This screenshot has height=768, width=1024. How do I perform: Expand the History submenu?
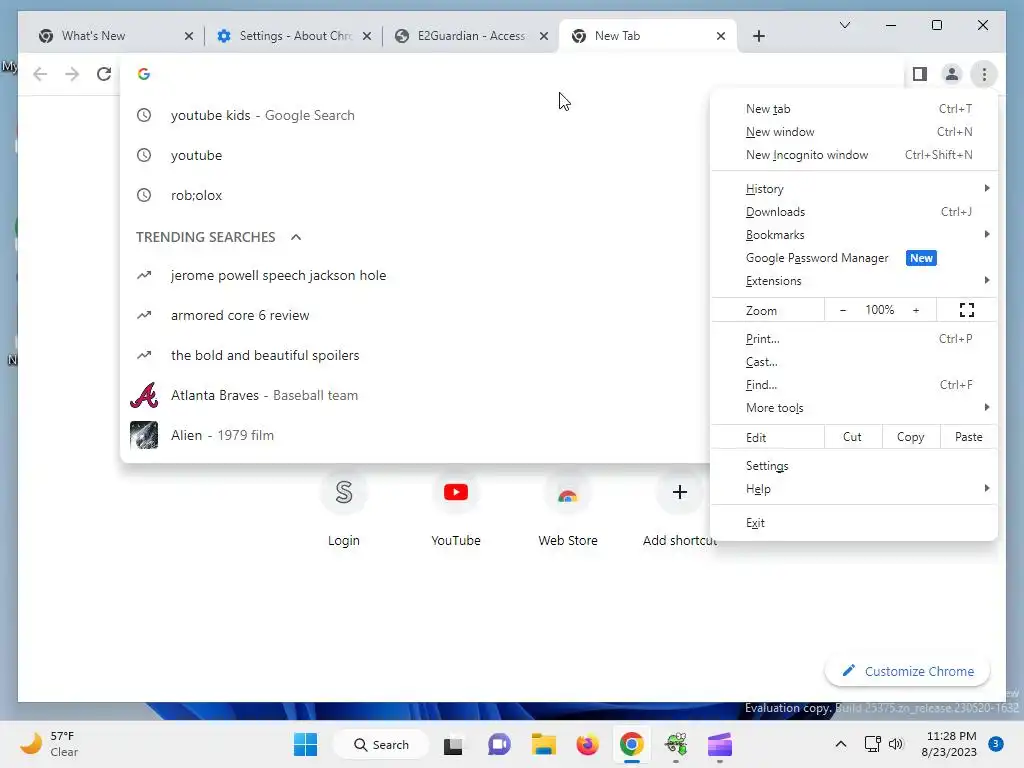[x=854, y=189]
